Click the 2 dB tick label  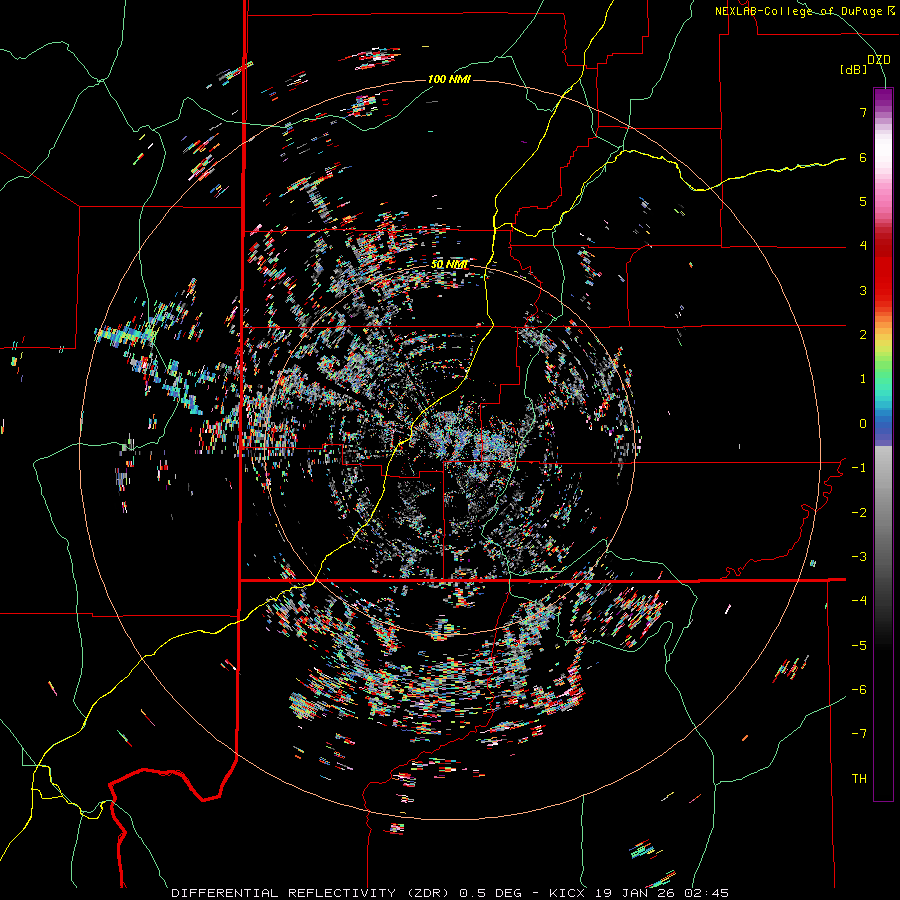click(863, 335)
